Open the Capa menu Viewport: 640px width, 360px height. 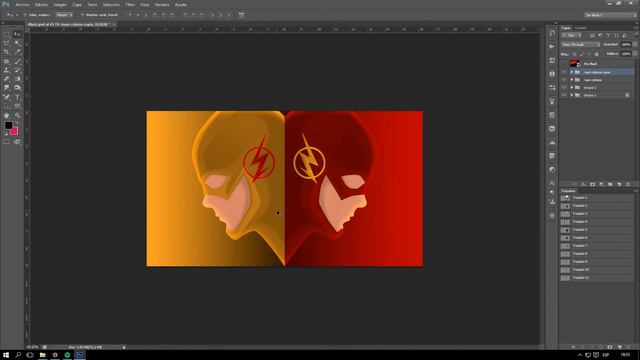pos(77,5)
